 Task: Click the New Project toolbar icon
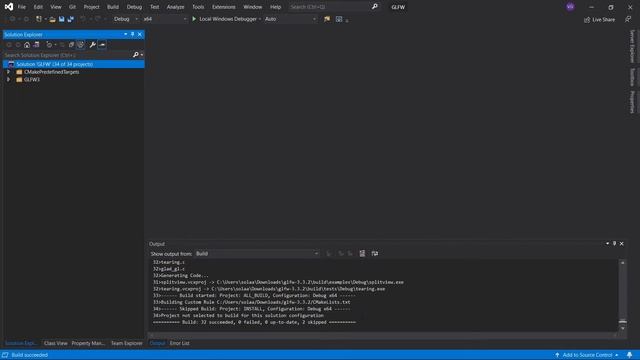(x=39, y=19)
